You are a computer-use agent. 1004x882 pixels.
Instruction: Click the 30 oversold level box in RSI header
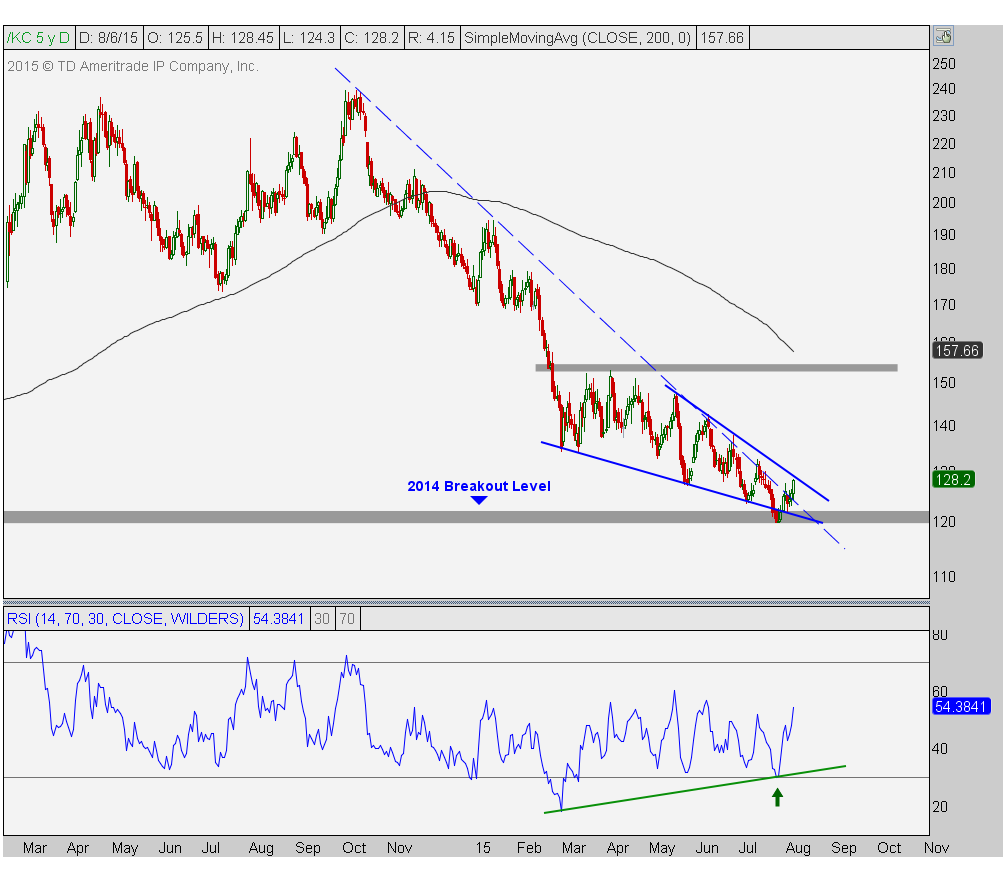(x=322, y=619)
